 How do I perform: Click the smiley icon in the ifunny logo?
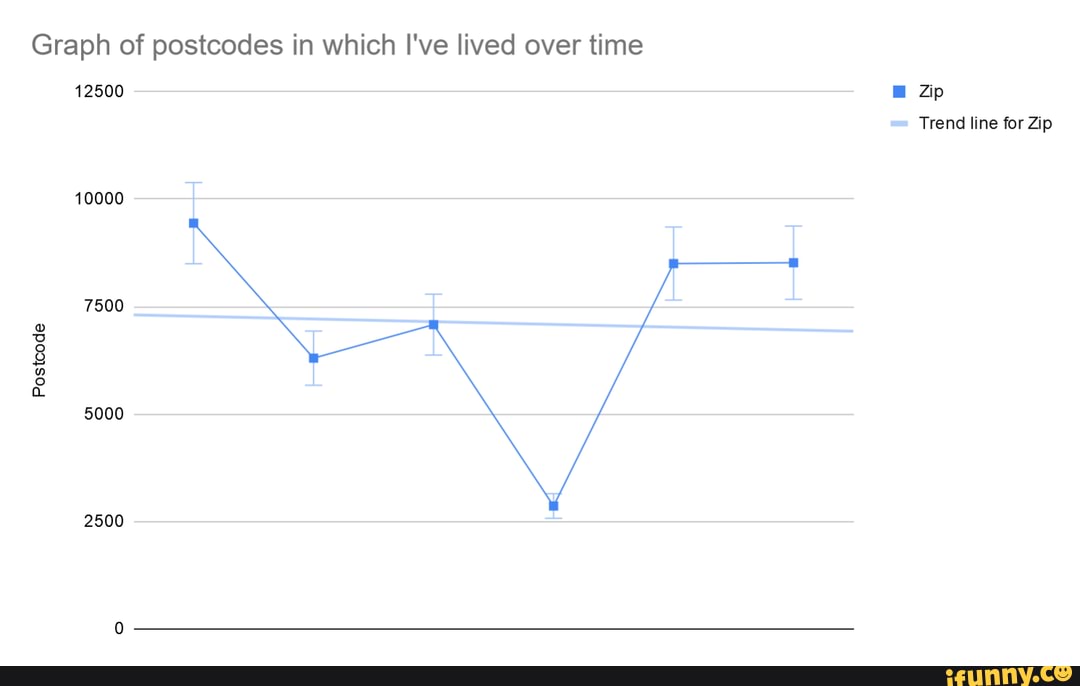pos(1062,674)
